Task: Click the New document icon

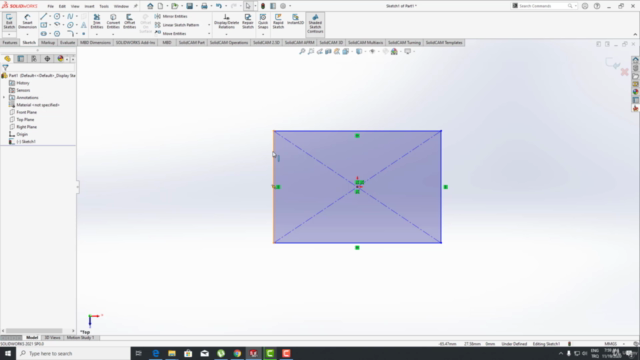Action: pyautogui.click(x=160, y=6)
